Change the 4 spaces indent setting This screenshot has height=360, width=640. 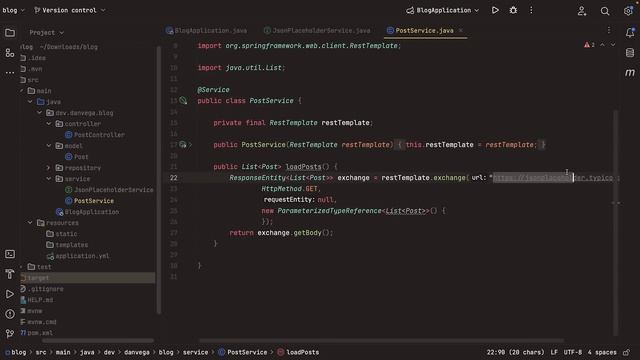(602, 352)
